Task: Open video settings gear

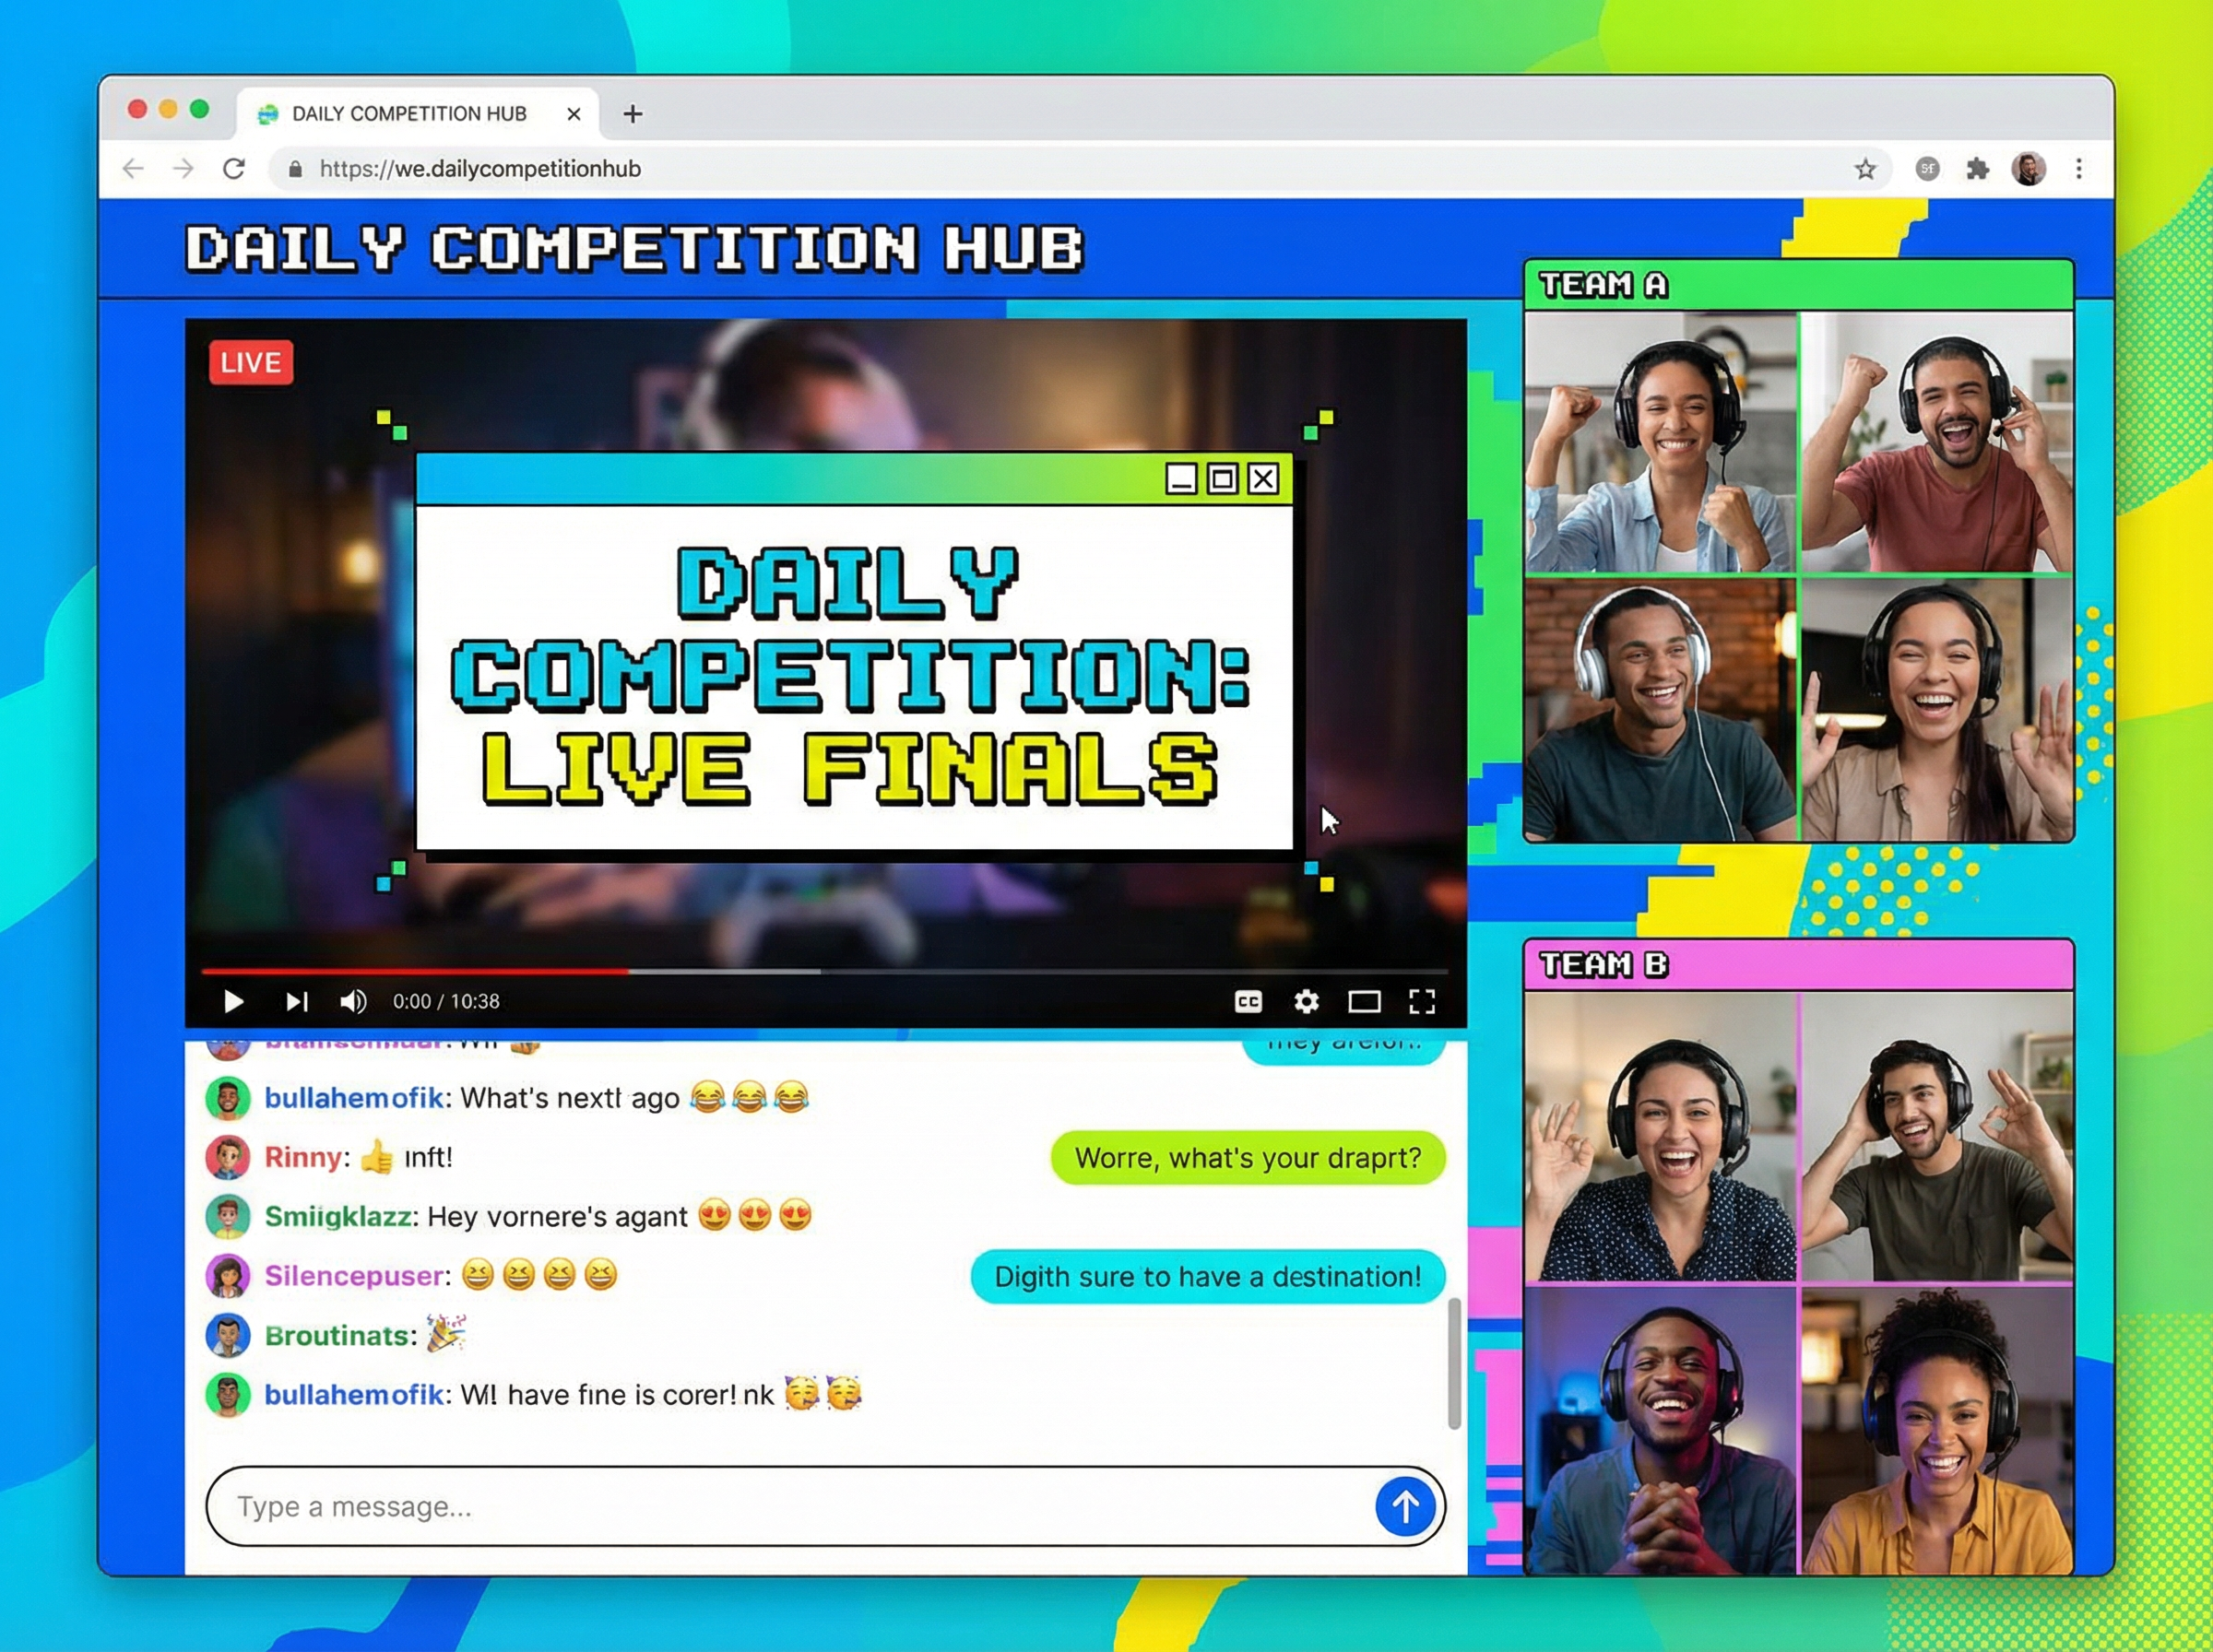Action: tap(1306, 1001)
